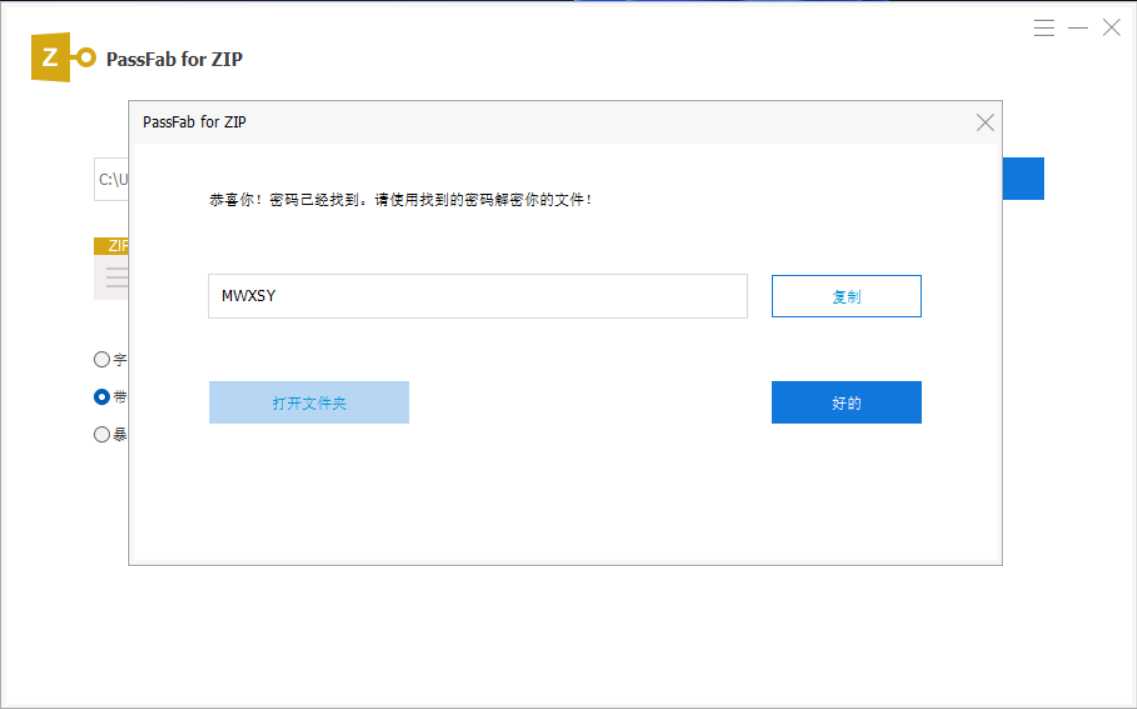Click the congratulation message text
1137x709 pixels.
pos(401,199)
